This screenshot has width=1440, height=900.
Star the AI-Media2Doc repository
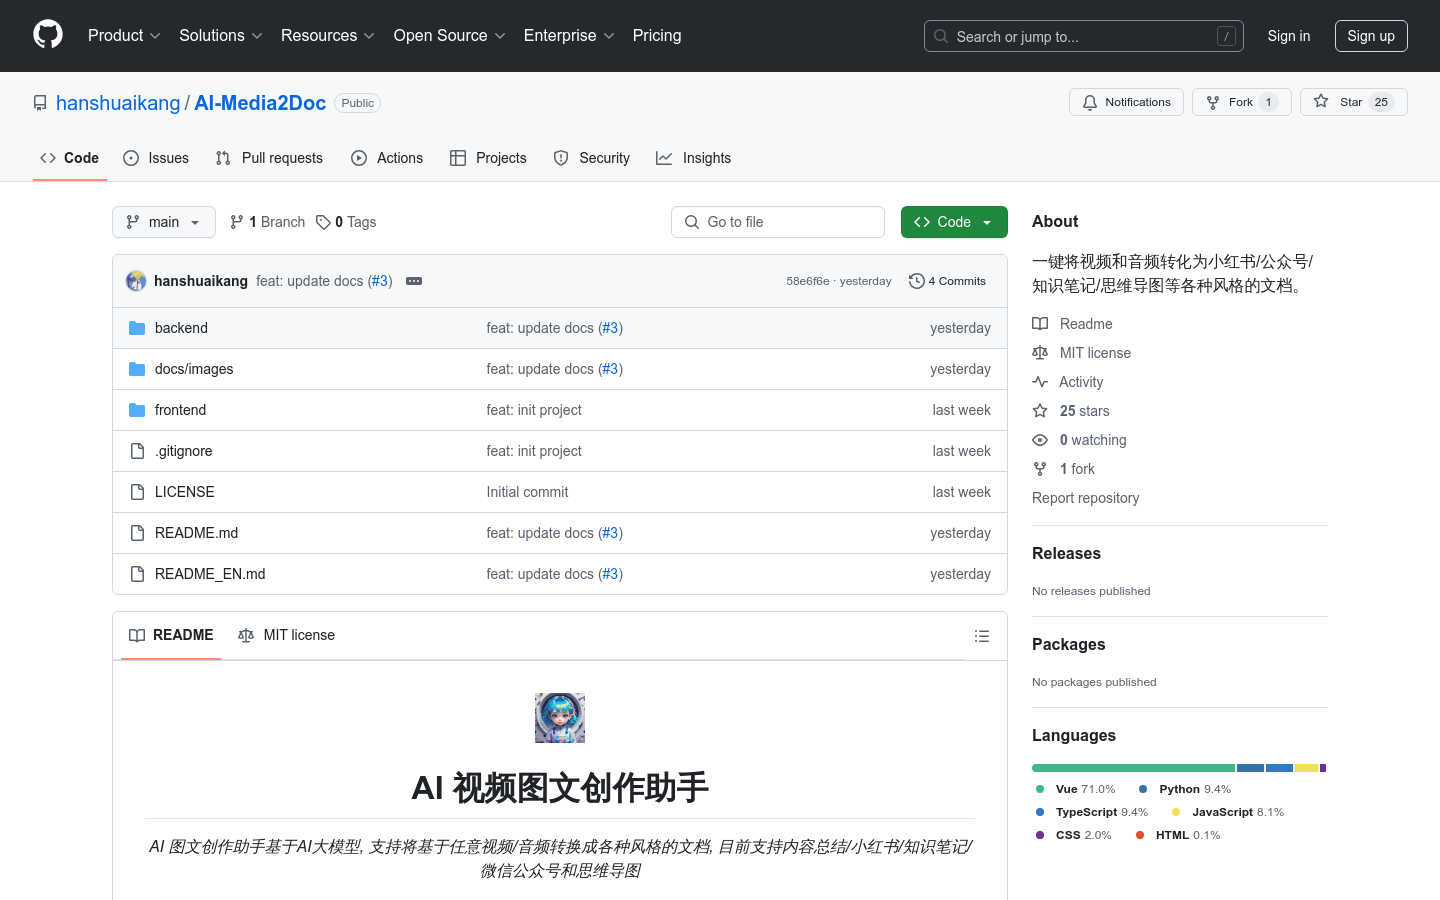(1353, 102)
